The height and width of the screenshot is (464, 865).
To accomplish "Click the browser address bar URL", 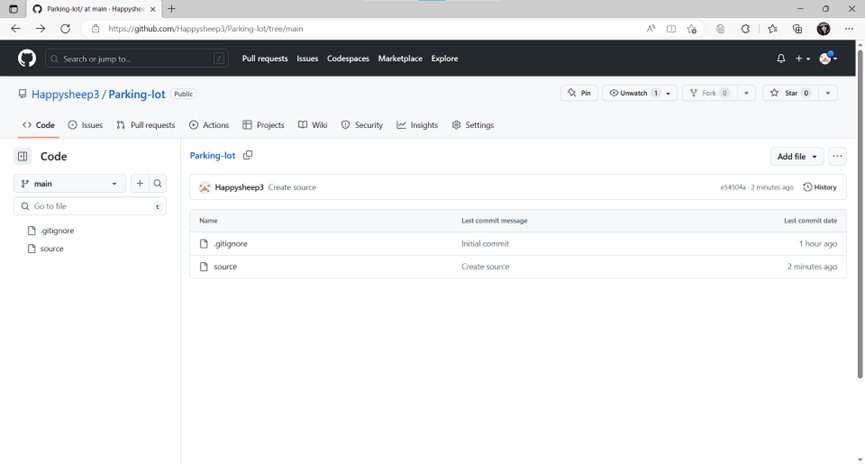I will tap(206, 29).
